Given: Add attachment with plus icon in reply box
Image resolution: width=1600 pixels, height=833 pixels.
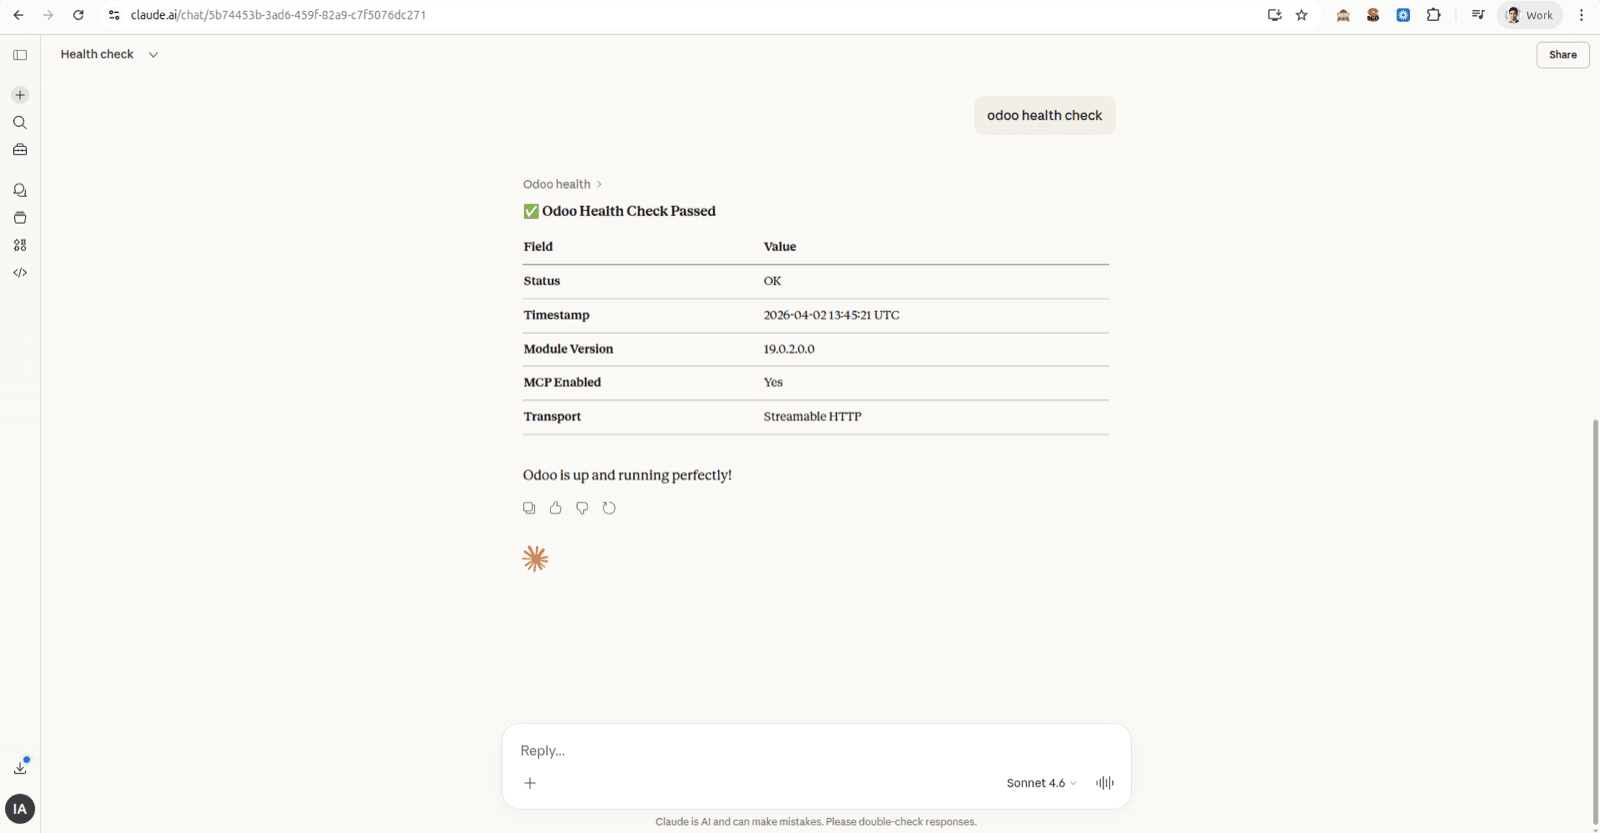Looking at the screenshot, I should [530, 783].
